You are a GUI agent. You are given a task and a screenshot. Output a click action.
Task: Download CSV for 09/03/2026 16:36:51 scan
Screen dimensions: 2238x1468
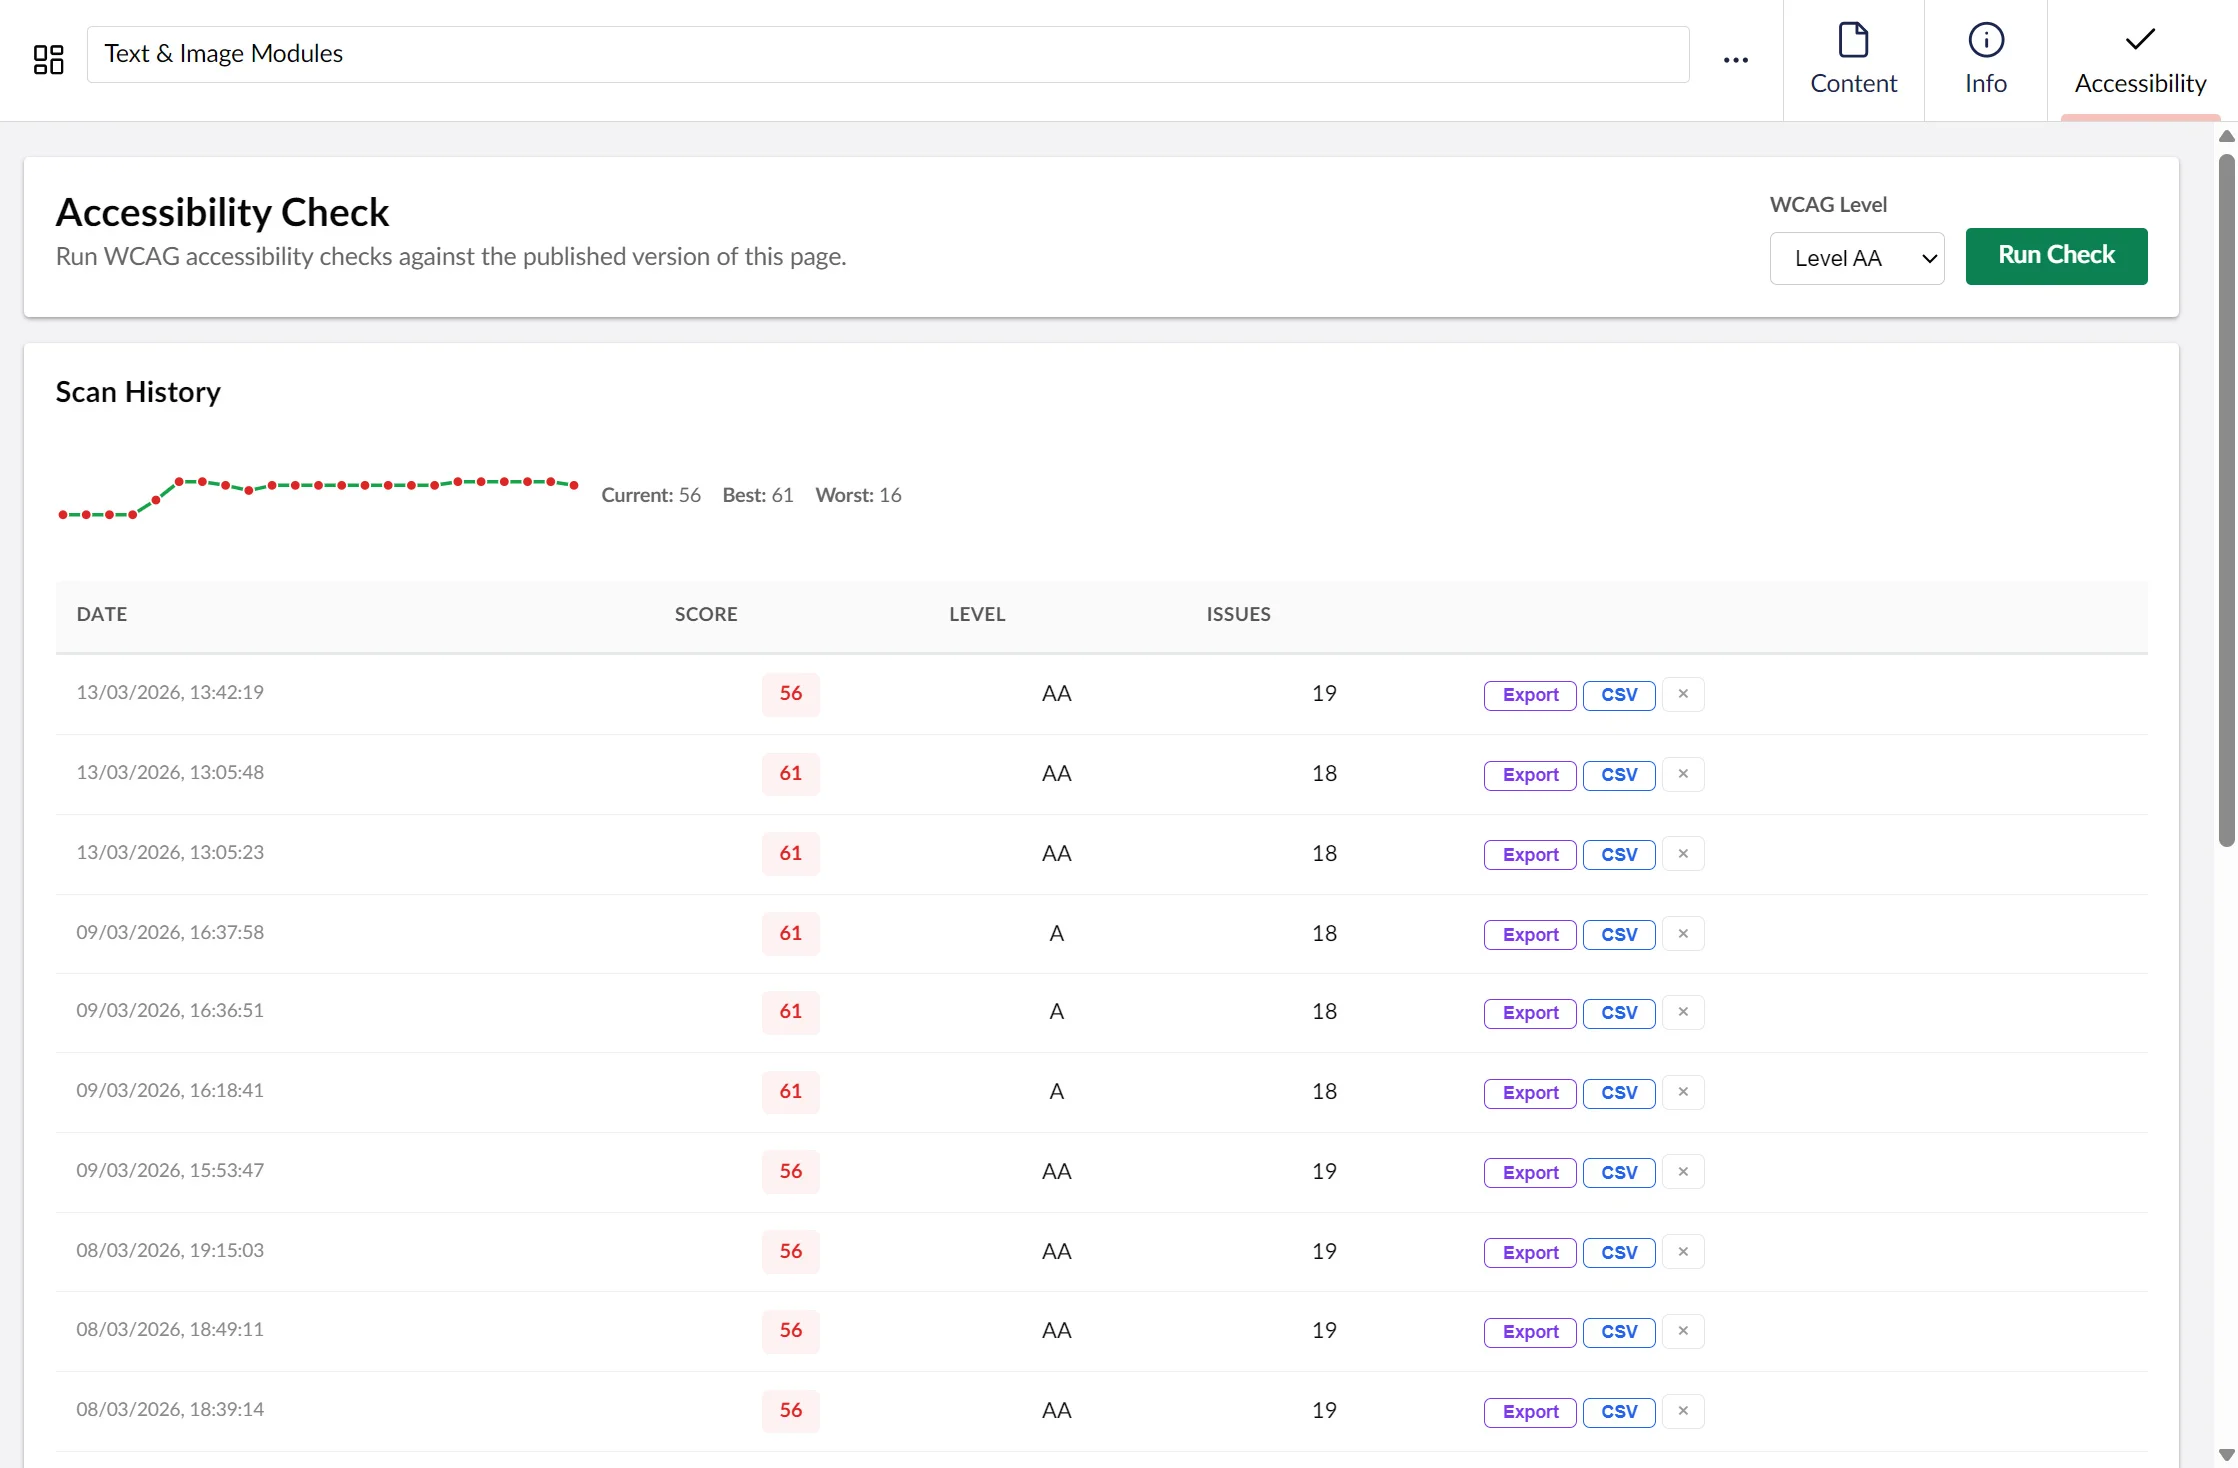pyautogui.click(x=1619, y=1013)
